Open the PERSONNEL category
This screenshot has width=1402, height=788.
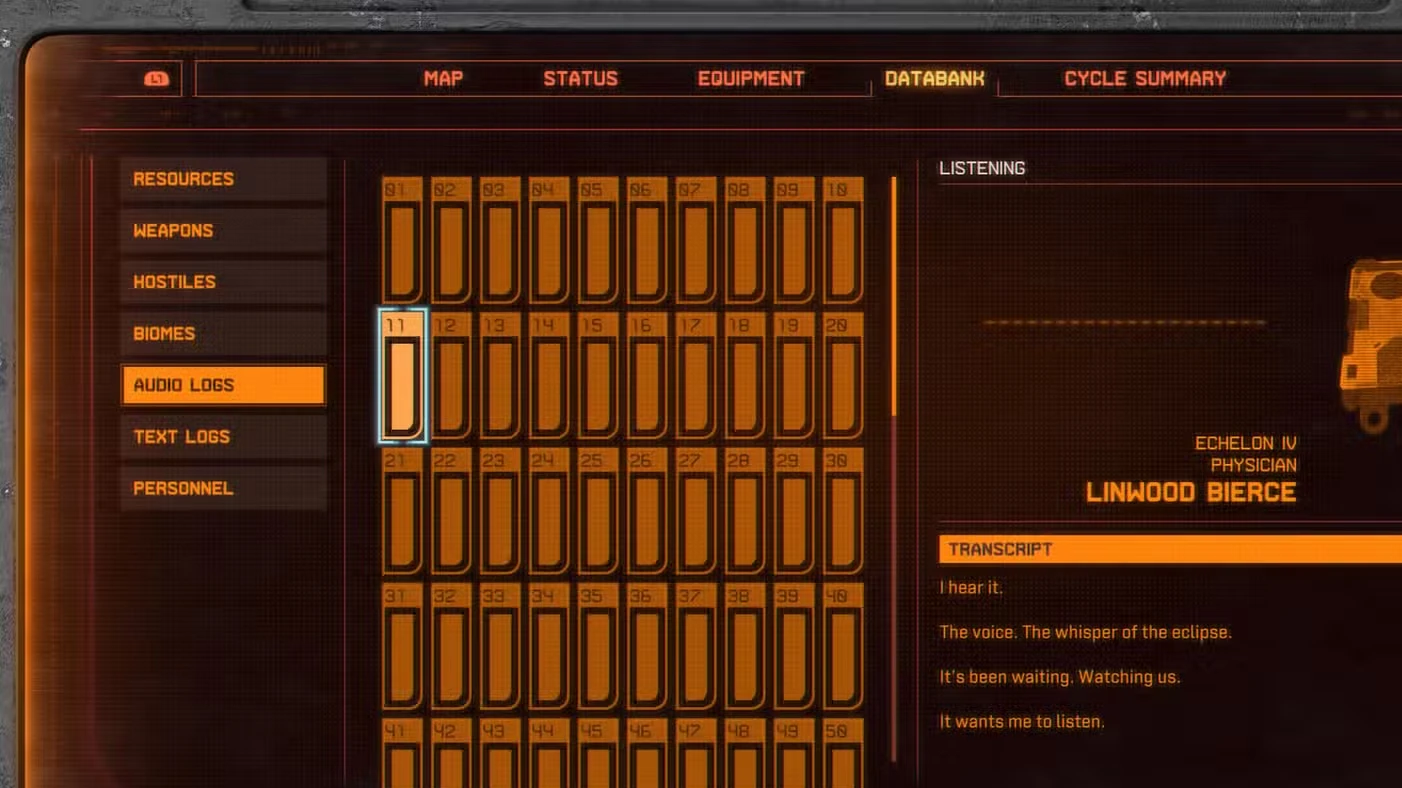[x=224, y=489]
